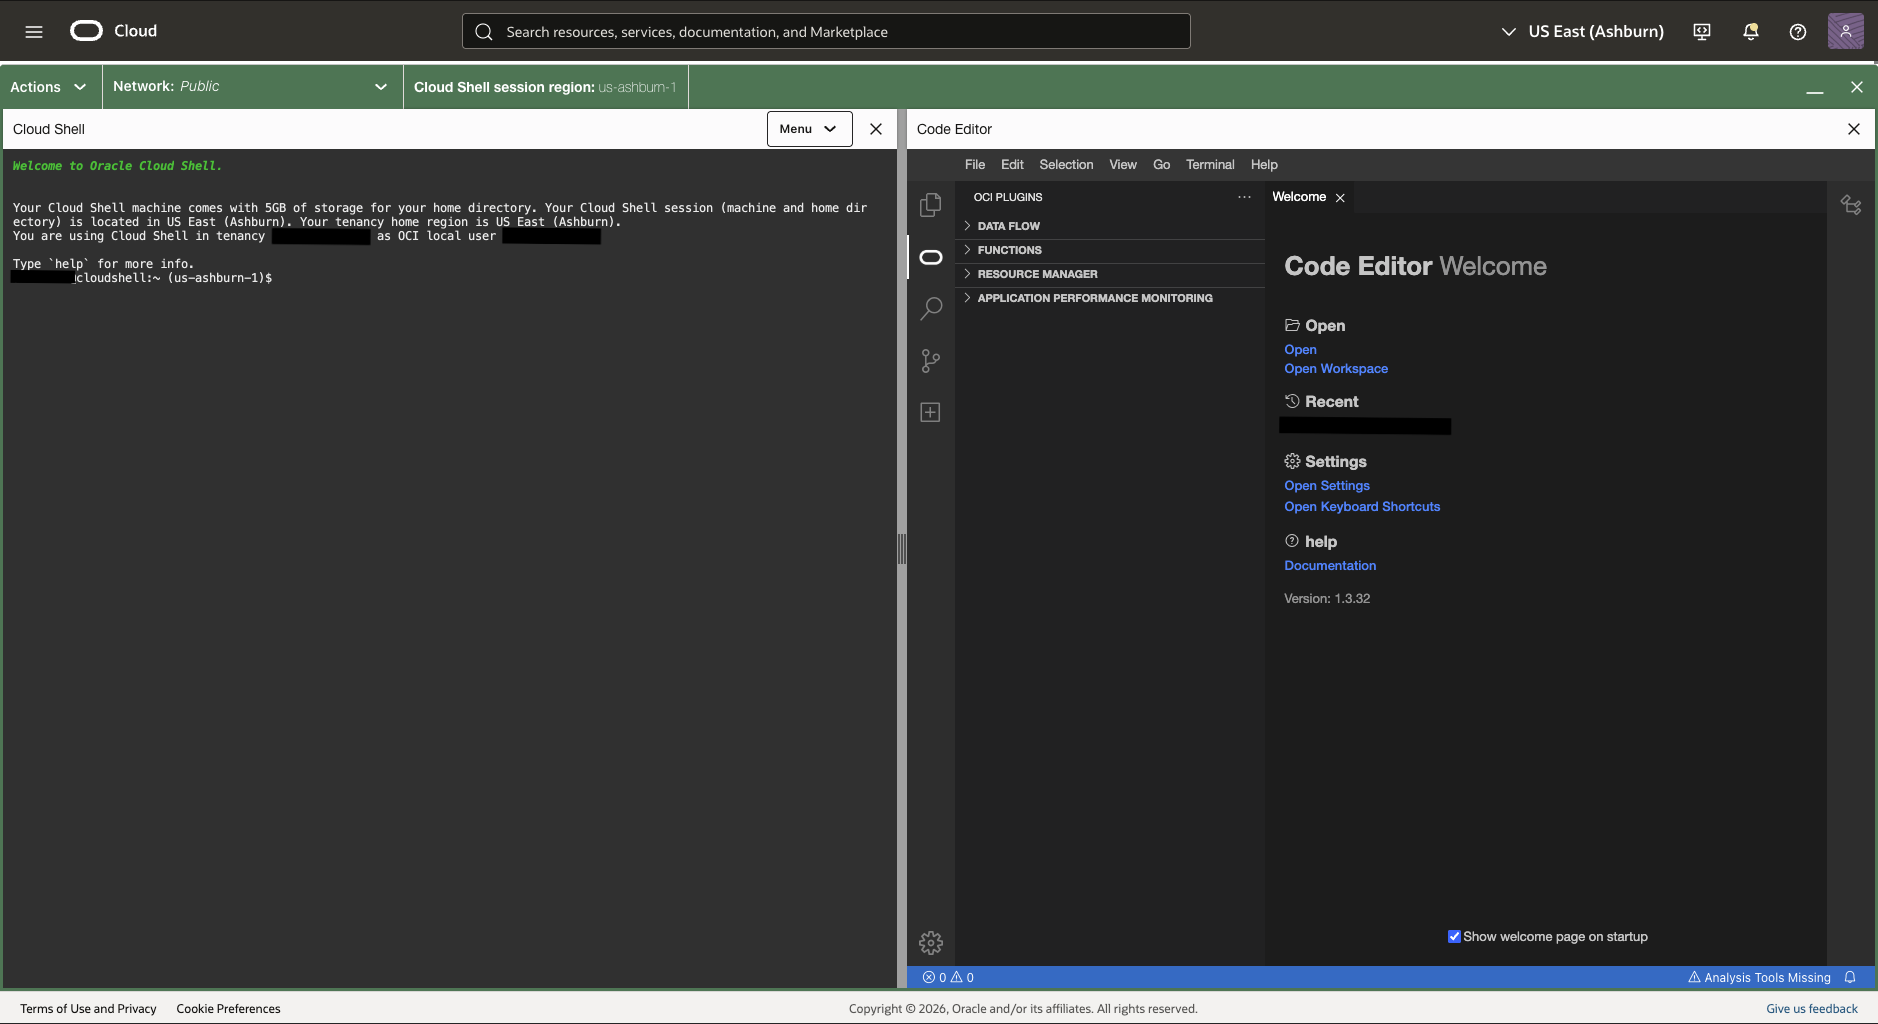Click Cookie Preferences link
1878x1024 pixels.
[228, 1009]
